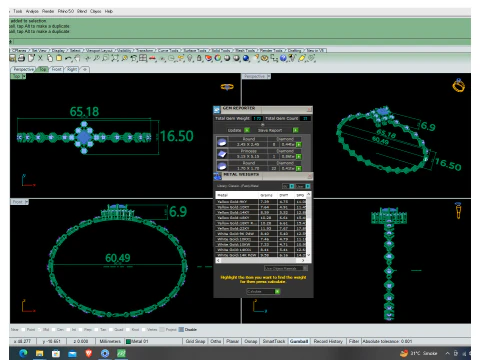Open the Help menu
This screenshot has height=360, width=480.
(x=109, y=11)
